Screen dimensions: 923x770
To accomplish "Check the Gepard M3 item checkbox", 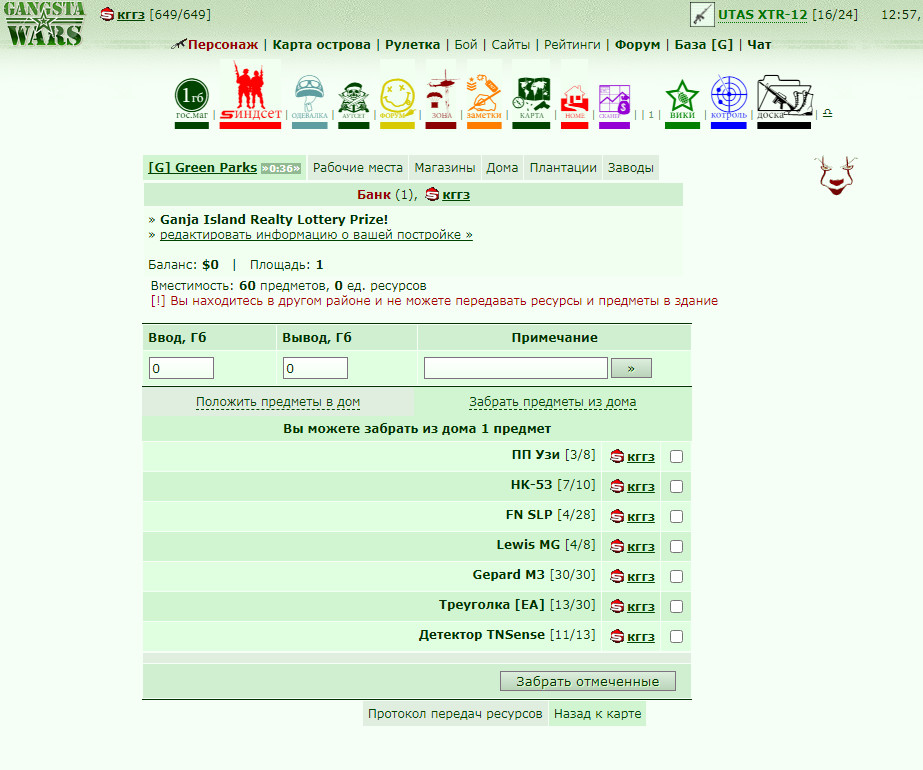I will (676, 577).
